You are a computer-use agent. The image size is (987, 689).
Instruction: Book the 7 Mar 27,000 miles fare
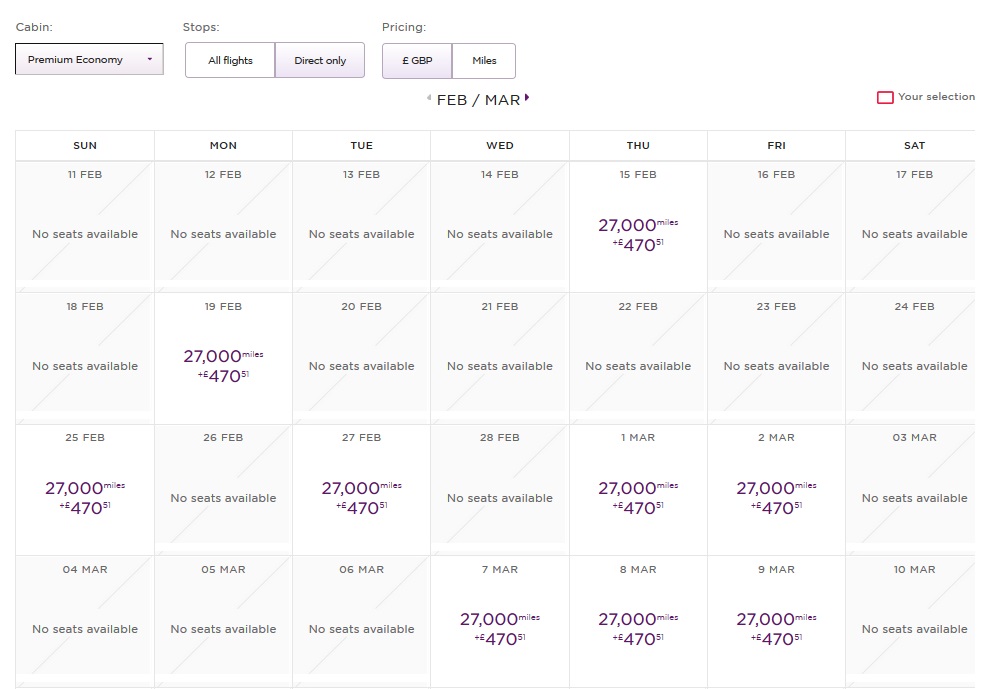(x=499, y=626)
